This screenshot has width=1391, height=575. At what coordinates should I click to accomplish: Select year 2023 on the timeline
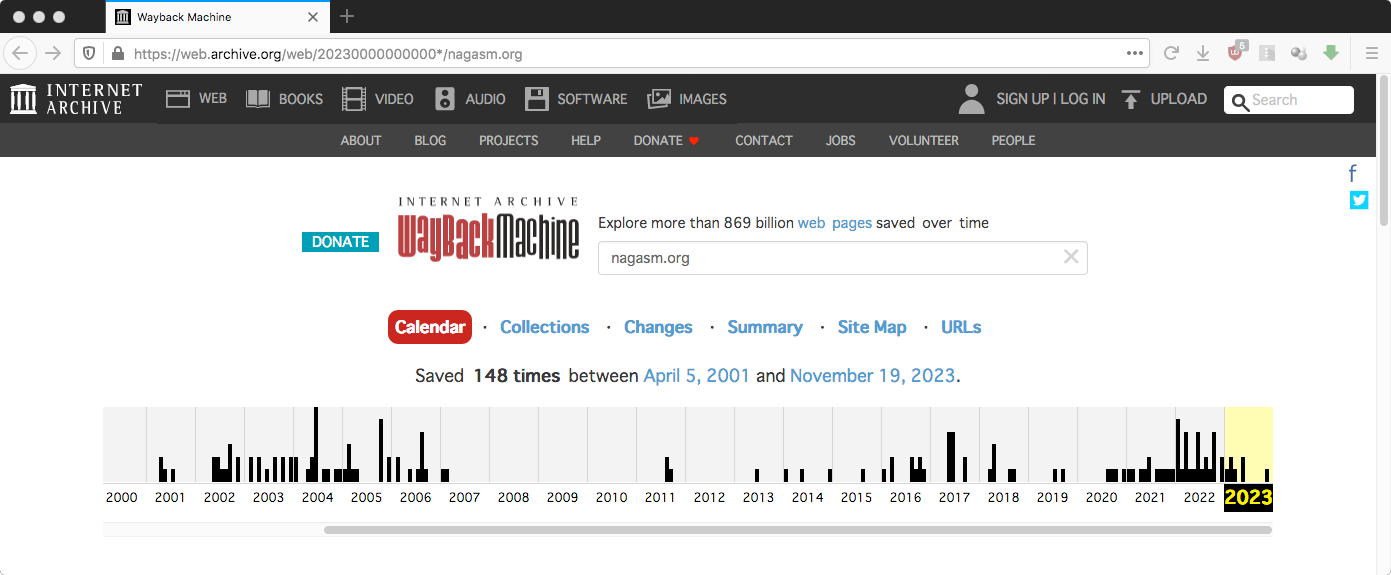tap(1248, 497)
